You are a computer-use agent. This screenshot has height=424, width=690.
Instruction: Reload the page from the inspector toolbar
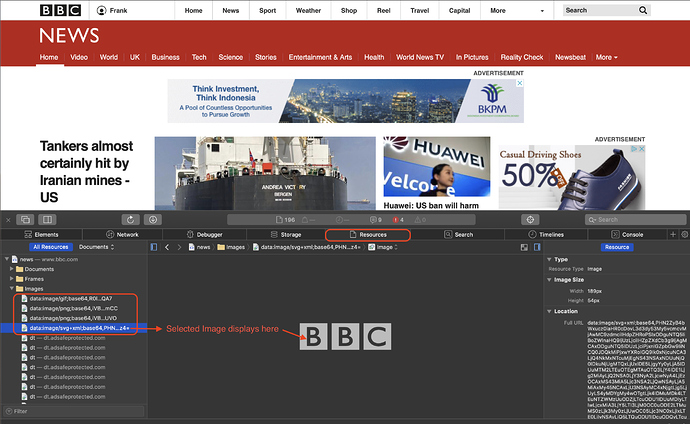(x=130, y=219)
